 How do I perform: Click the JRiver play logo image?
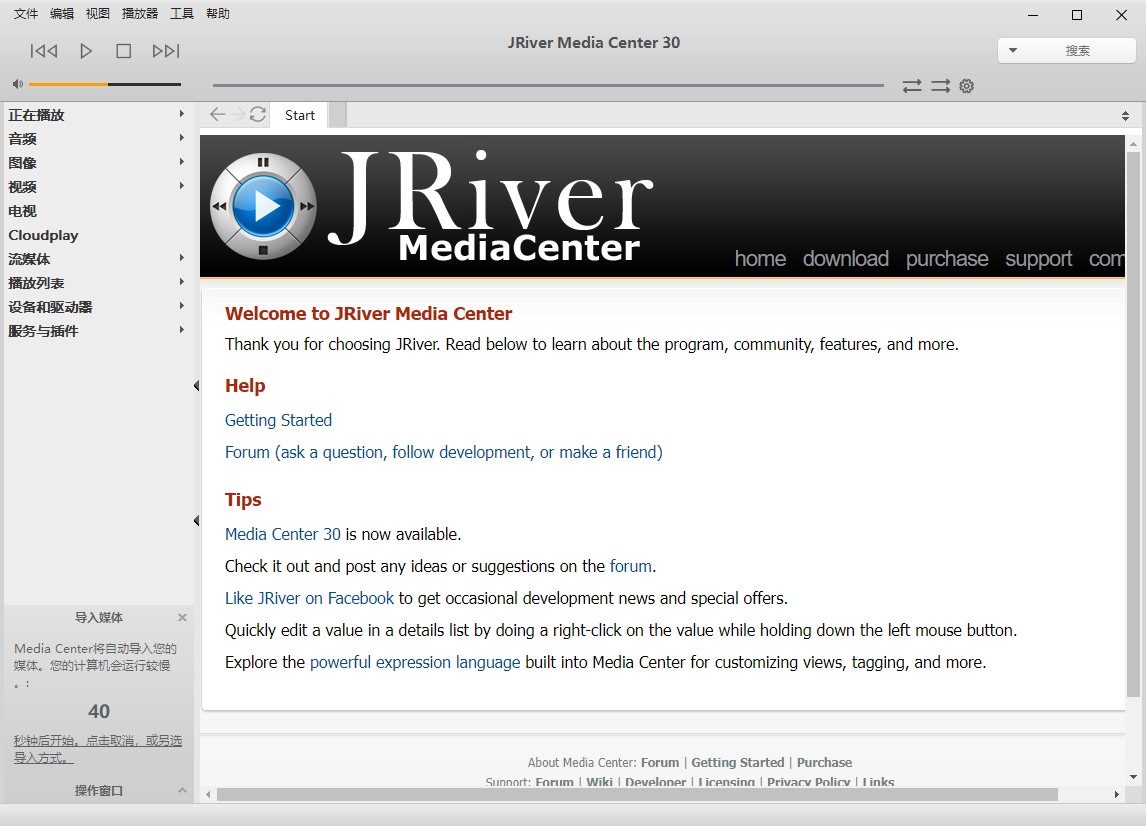point(263,207)
